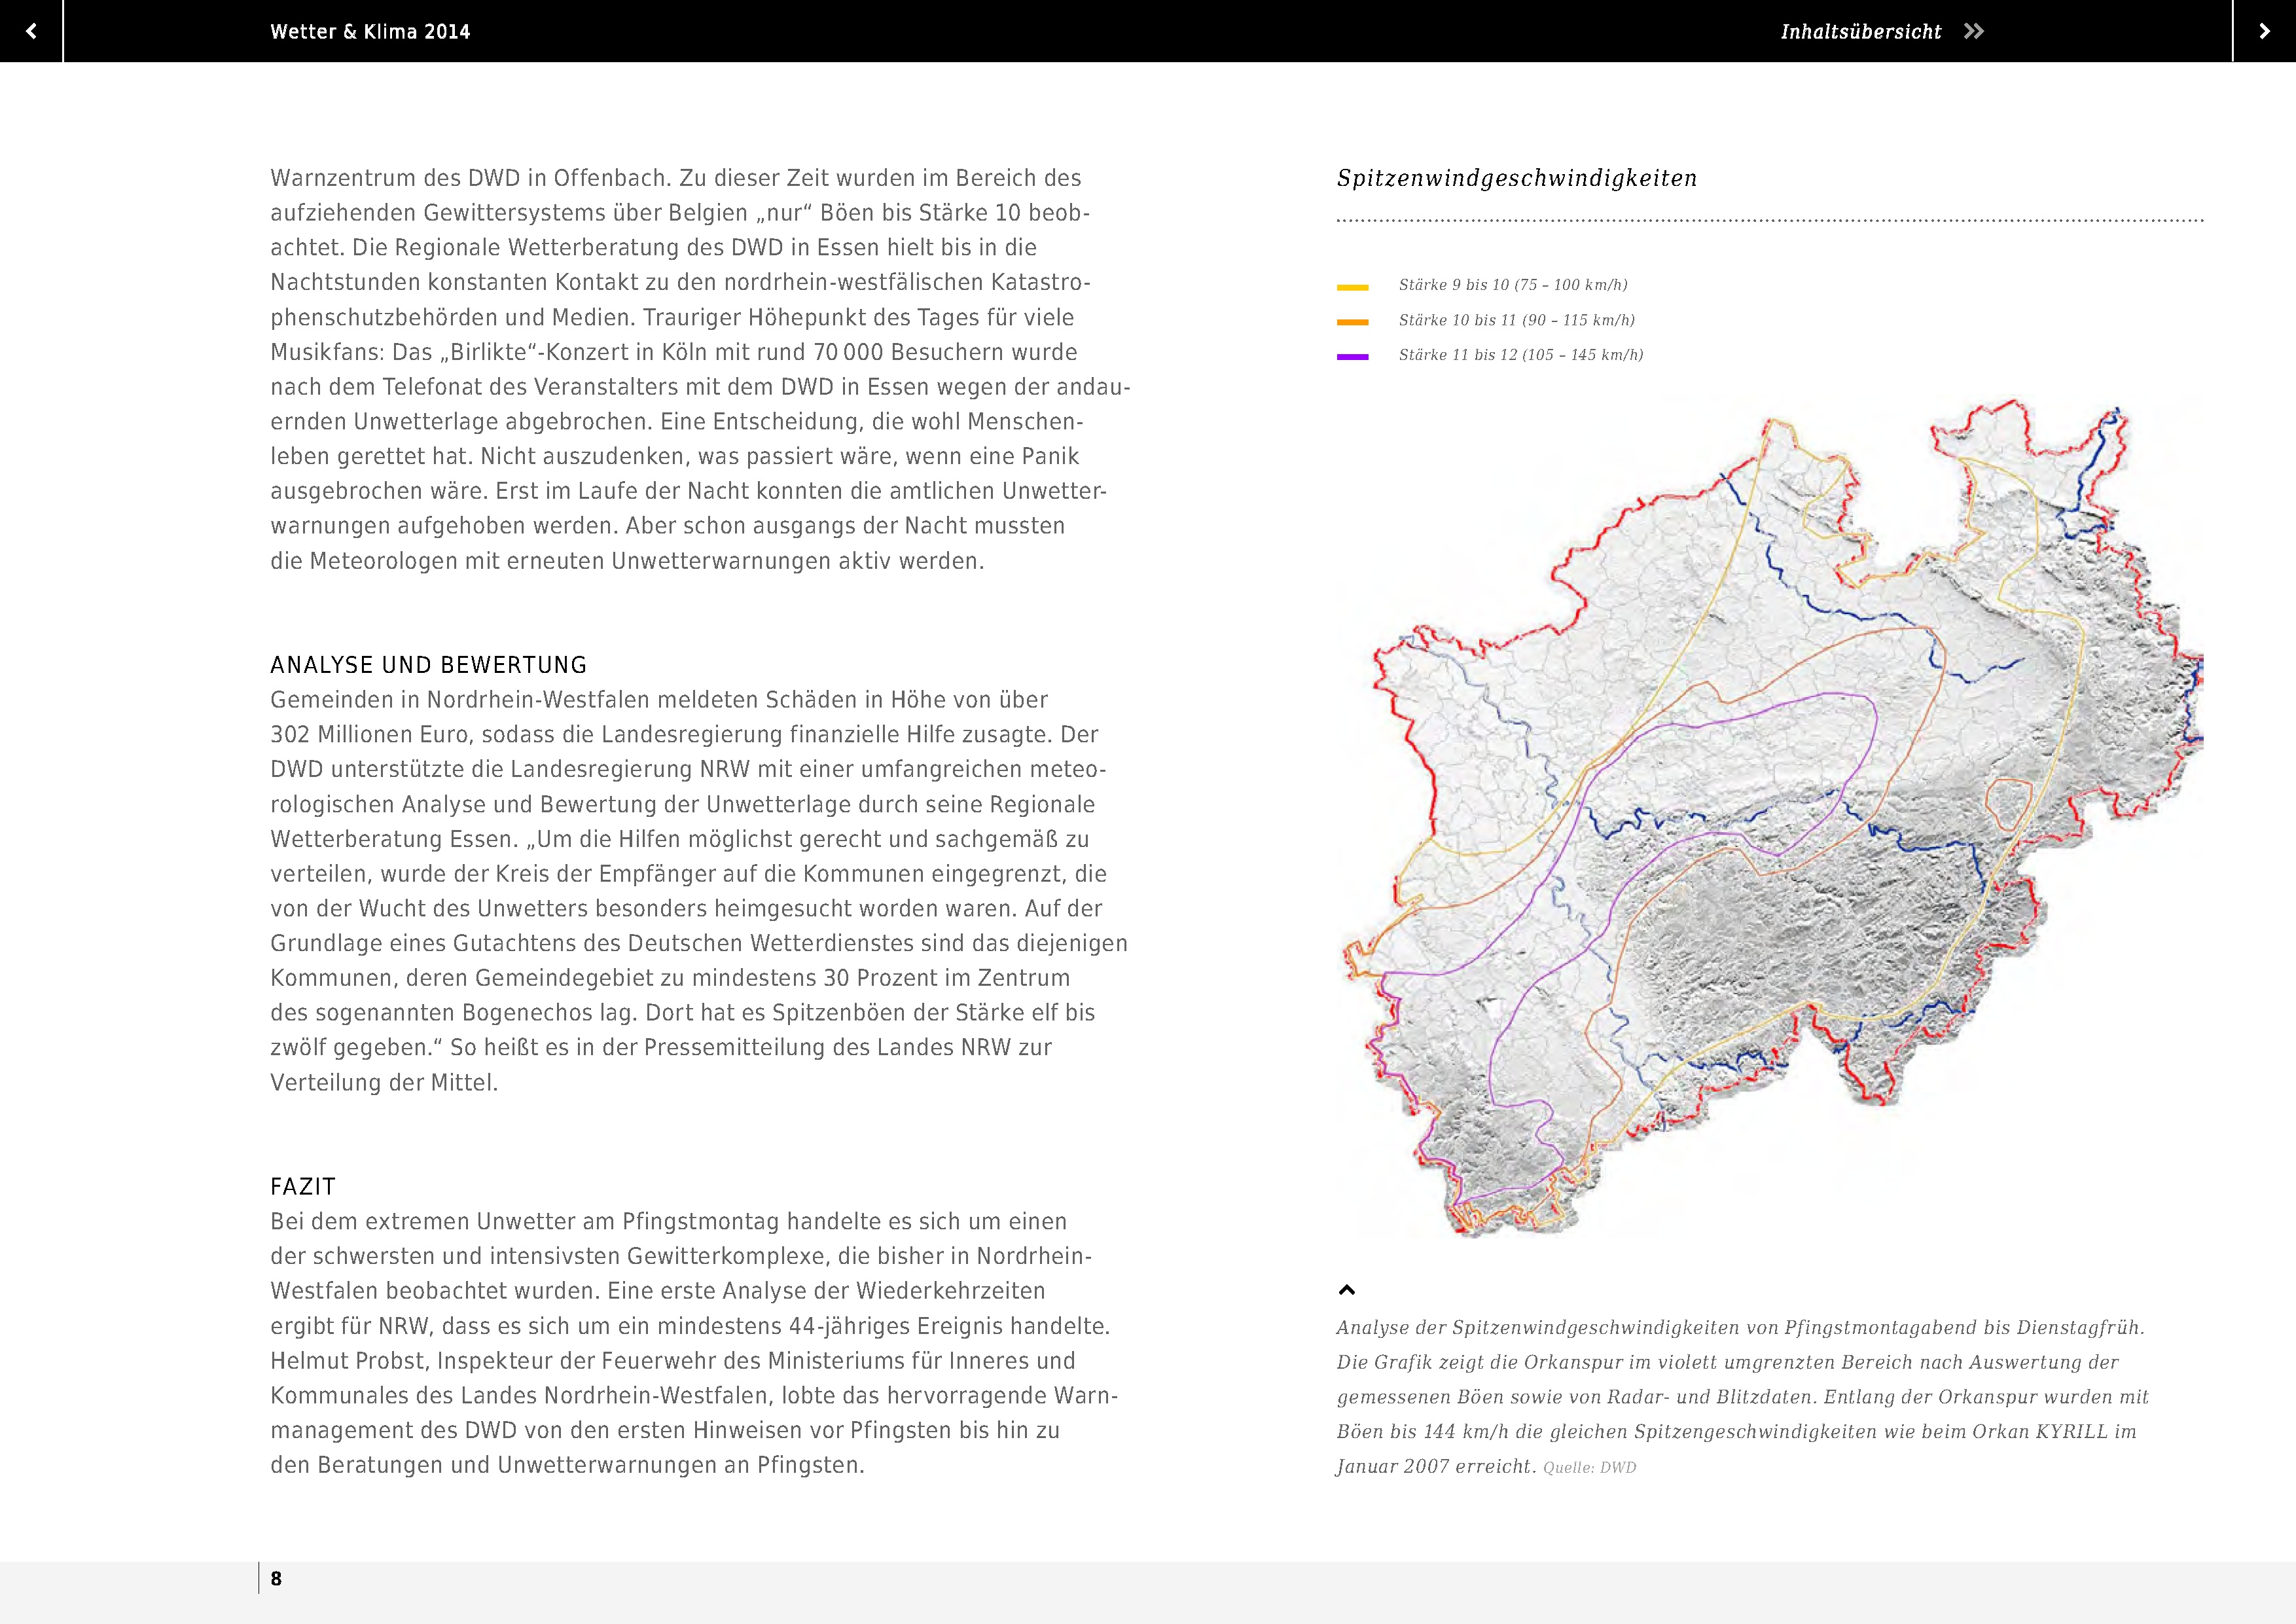Click legend text Stärke 11 bis 12 (105 – 145 km/h)
This screenshot has height=1624, width=2296.
pos(1521,355)
